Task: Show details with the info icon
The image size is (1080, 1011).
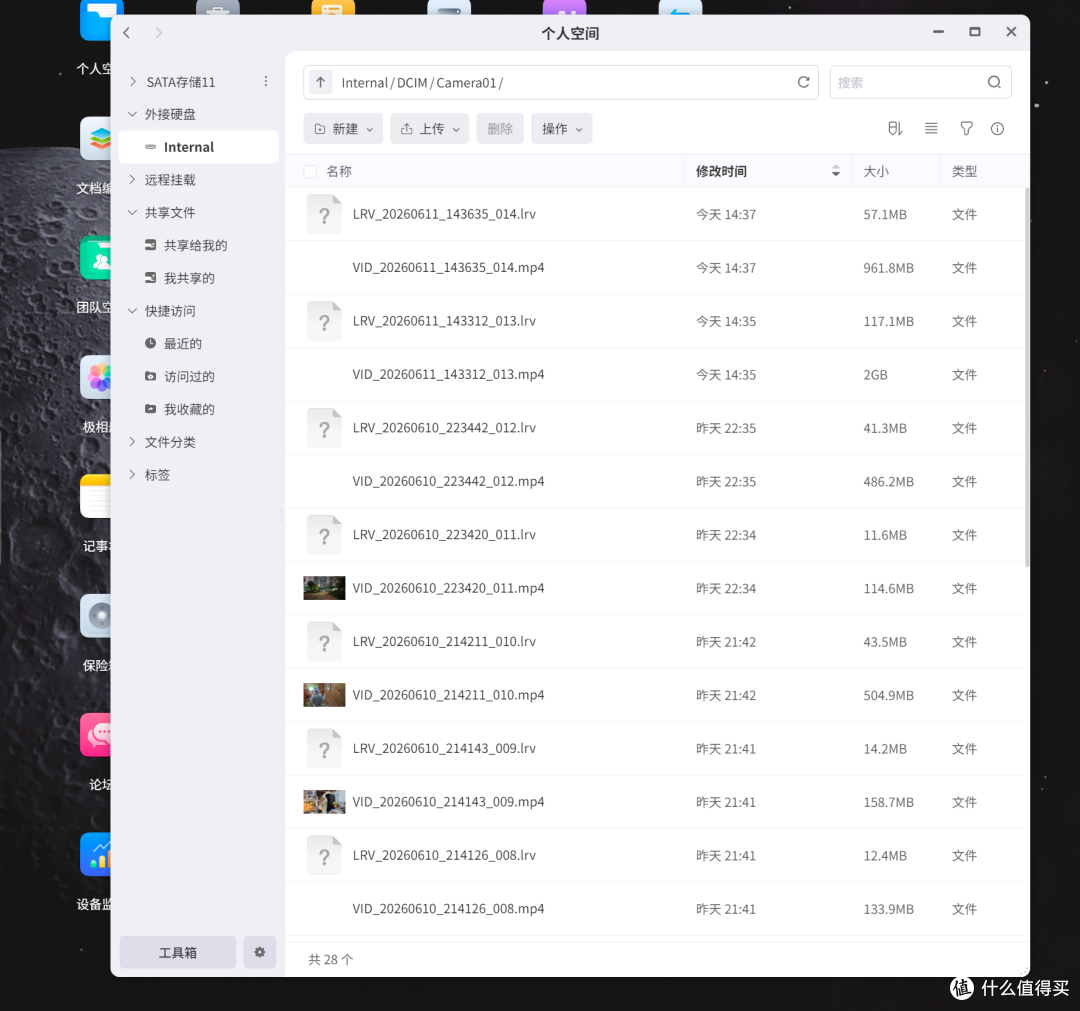Action: point(997,129)
